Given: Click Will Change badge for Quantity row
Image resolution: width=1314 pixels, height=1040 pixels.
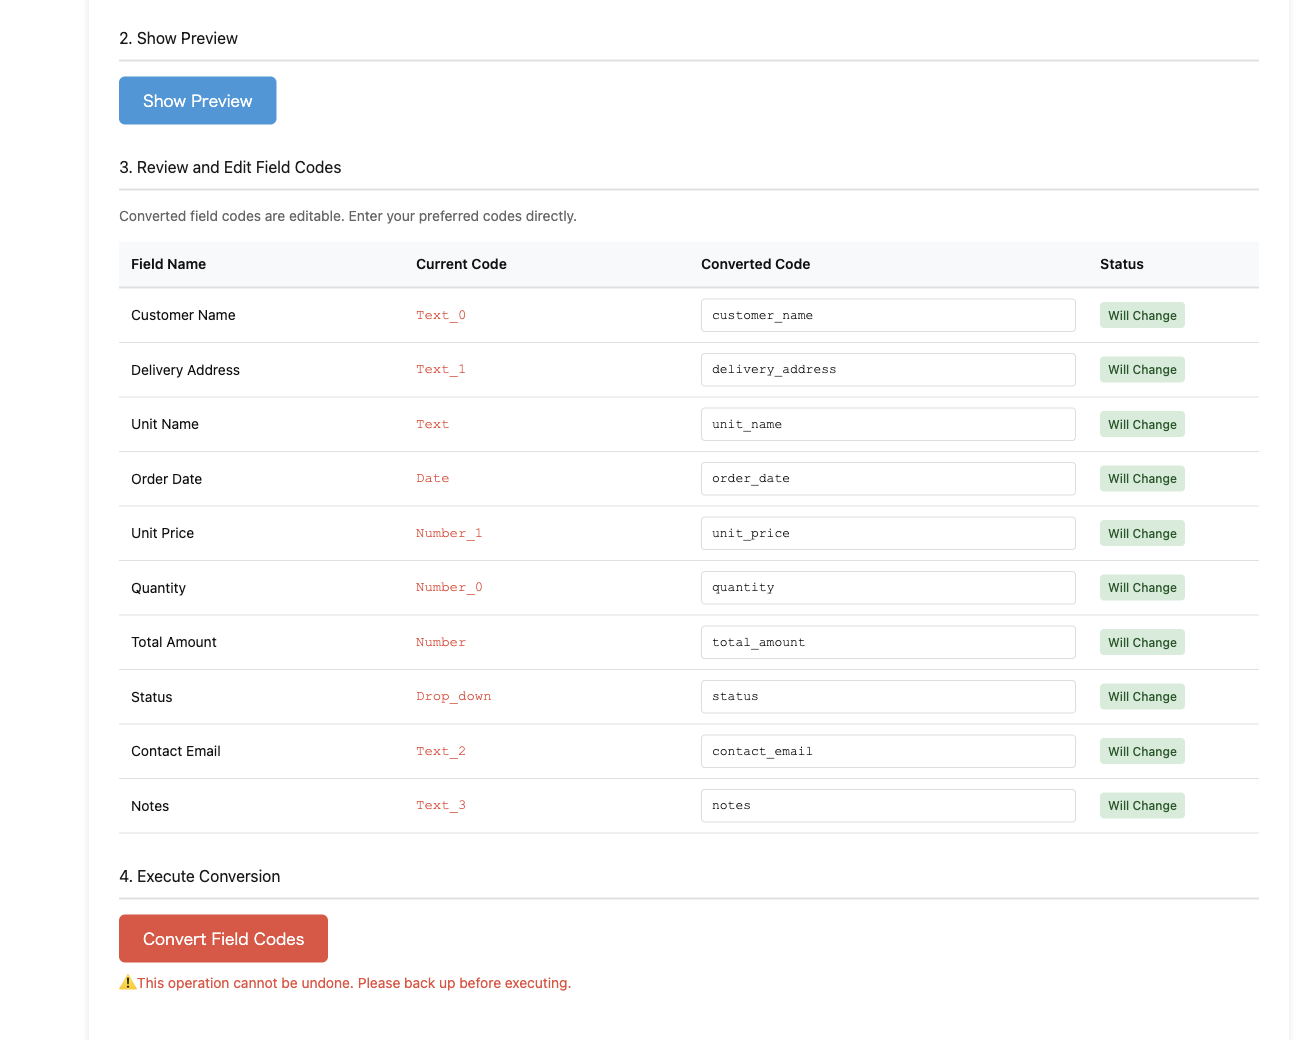Looking at the screenshot, I should 1142,588.
